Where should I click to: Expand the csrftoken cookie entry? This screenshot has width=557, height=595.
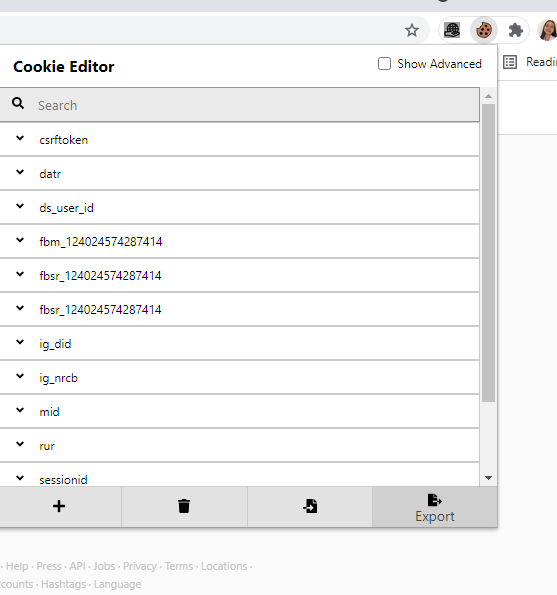[x=239, y=139]
